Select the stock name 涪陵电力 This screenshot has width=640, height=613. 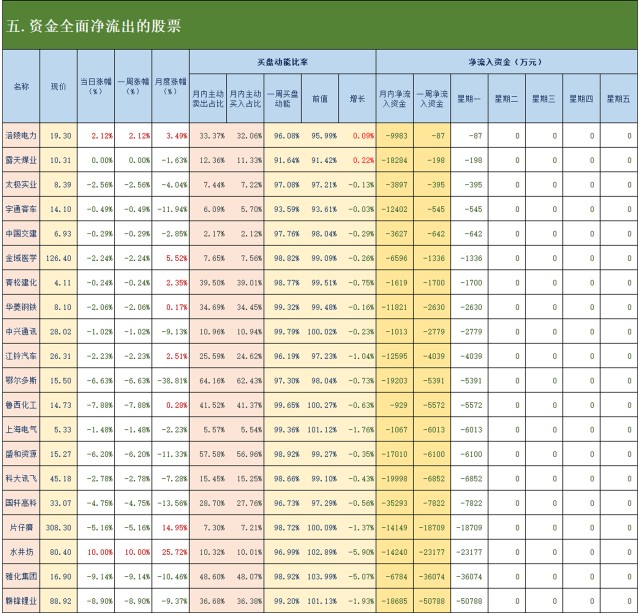(21, 134)
